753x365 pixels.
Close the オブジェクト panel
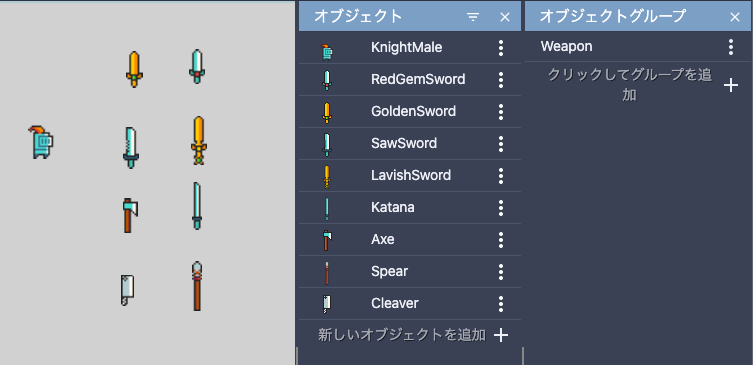coord(505,17)
